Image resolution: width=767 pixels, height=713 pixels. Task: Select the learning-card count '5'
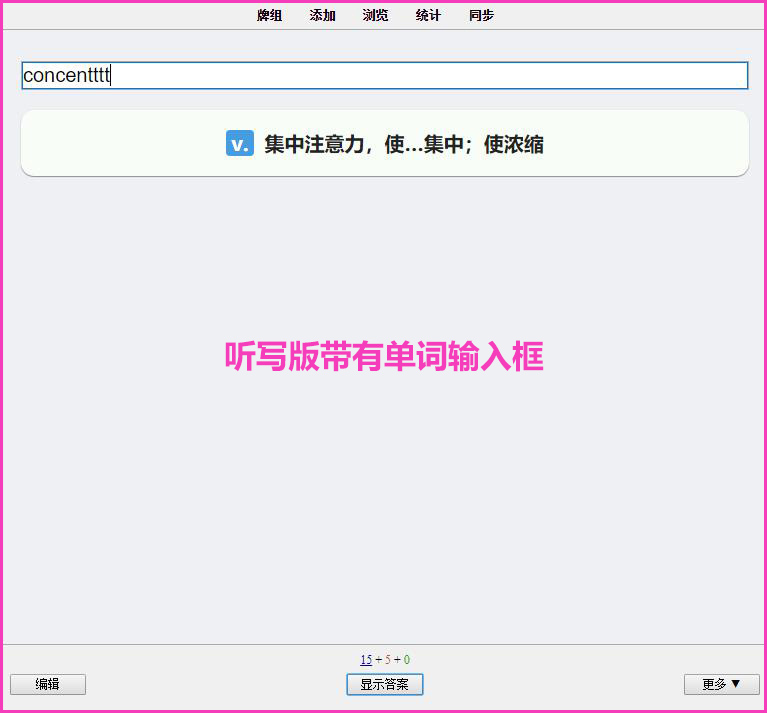(387, 660)
